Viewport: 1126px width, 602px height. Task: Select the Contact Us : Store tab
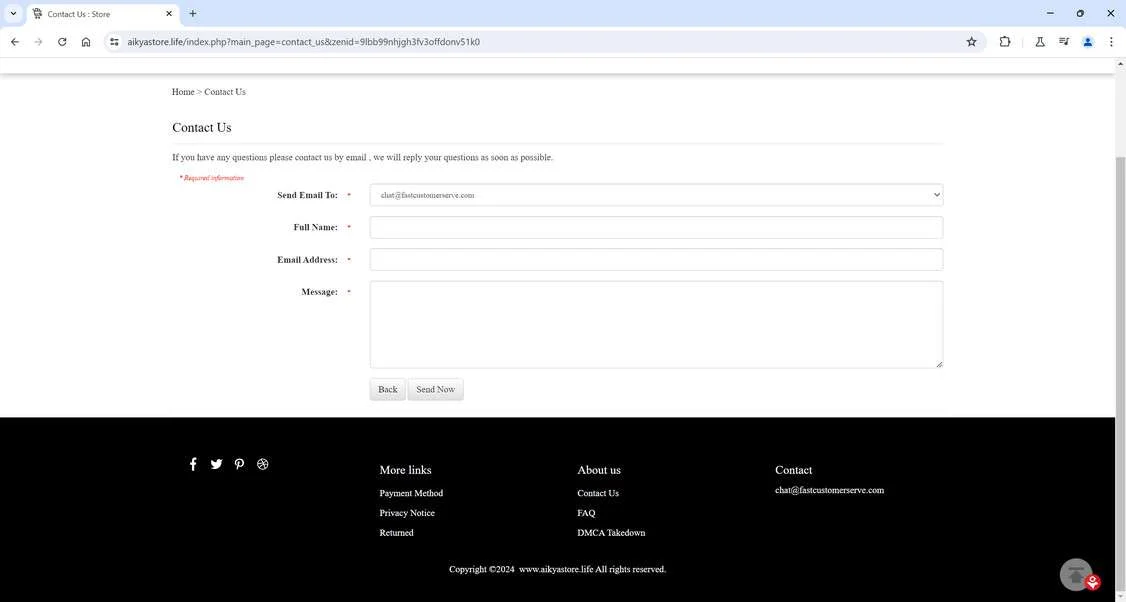click(x=103, y=14)
